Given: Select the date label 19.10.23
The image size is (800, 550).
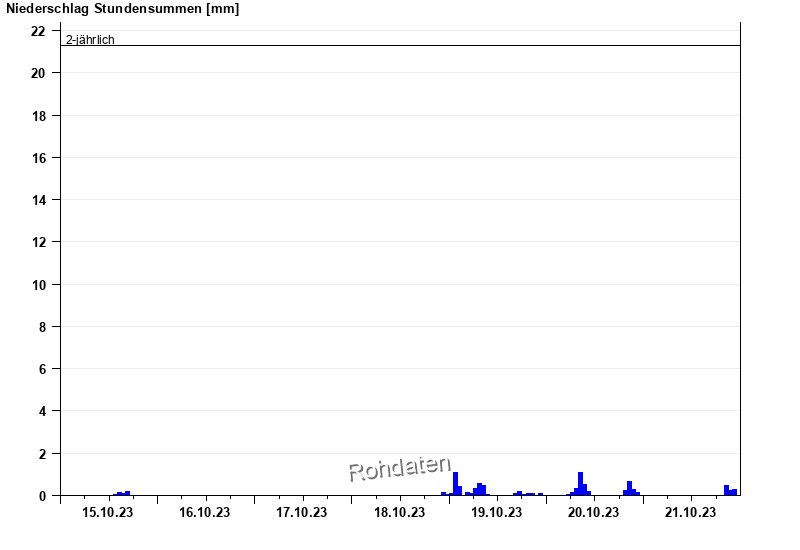Looking at the screenshot, I should coord(496,512).
